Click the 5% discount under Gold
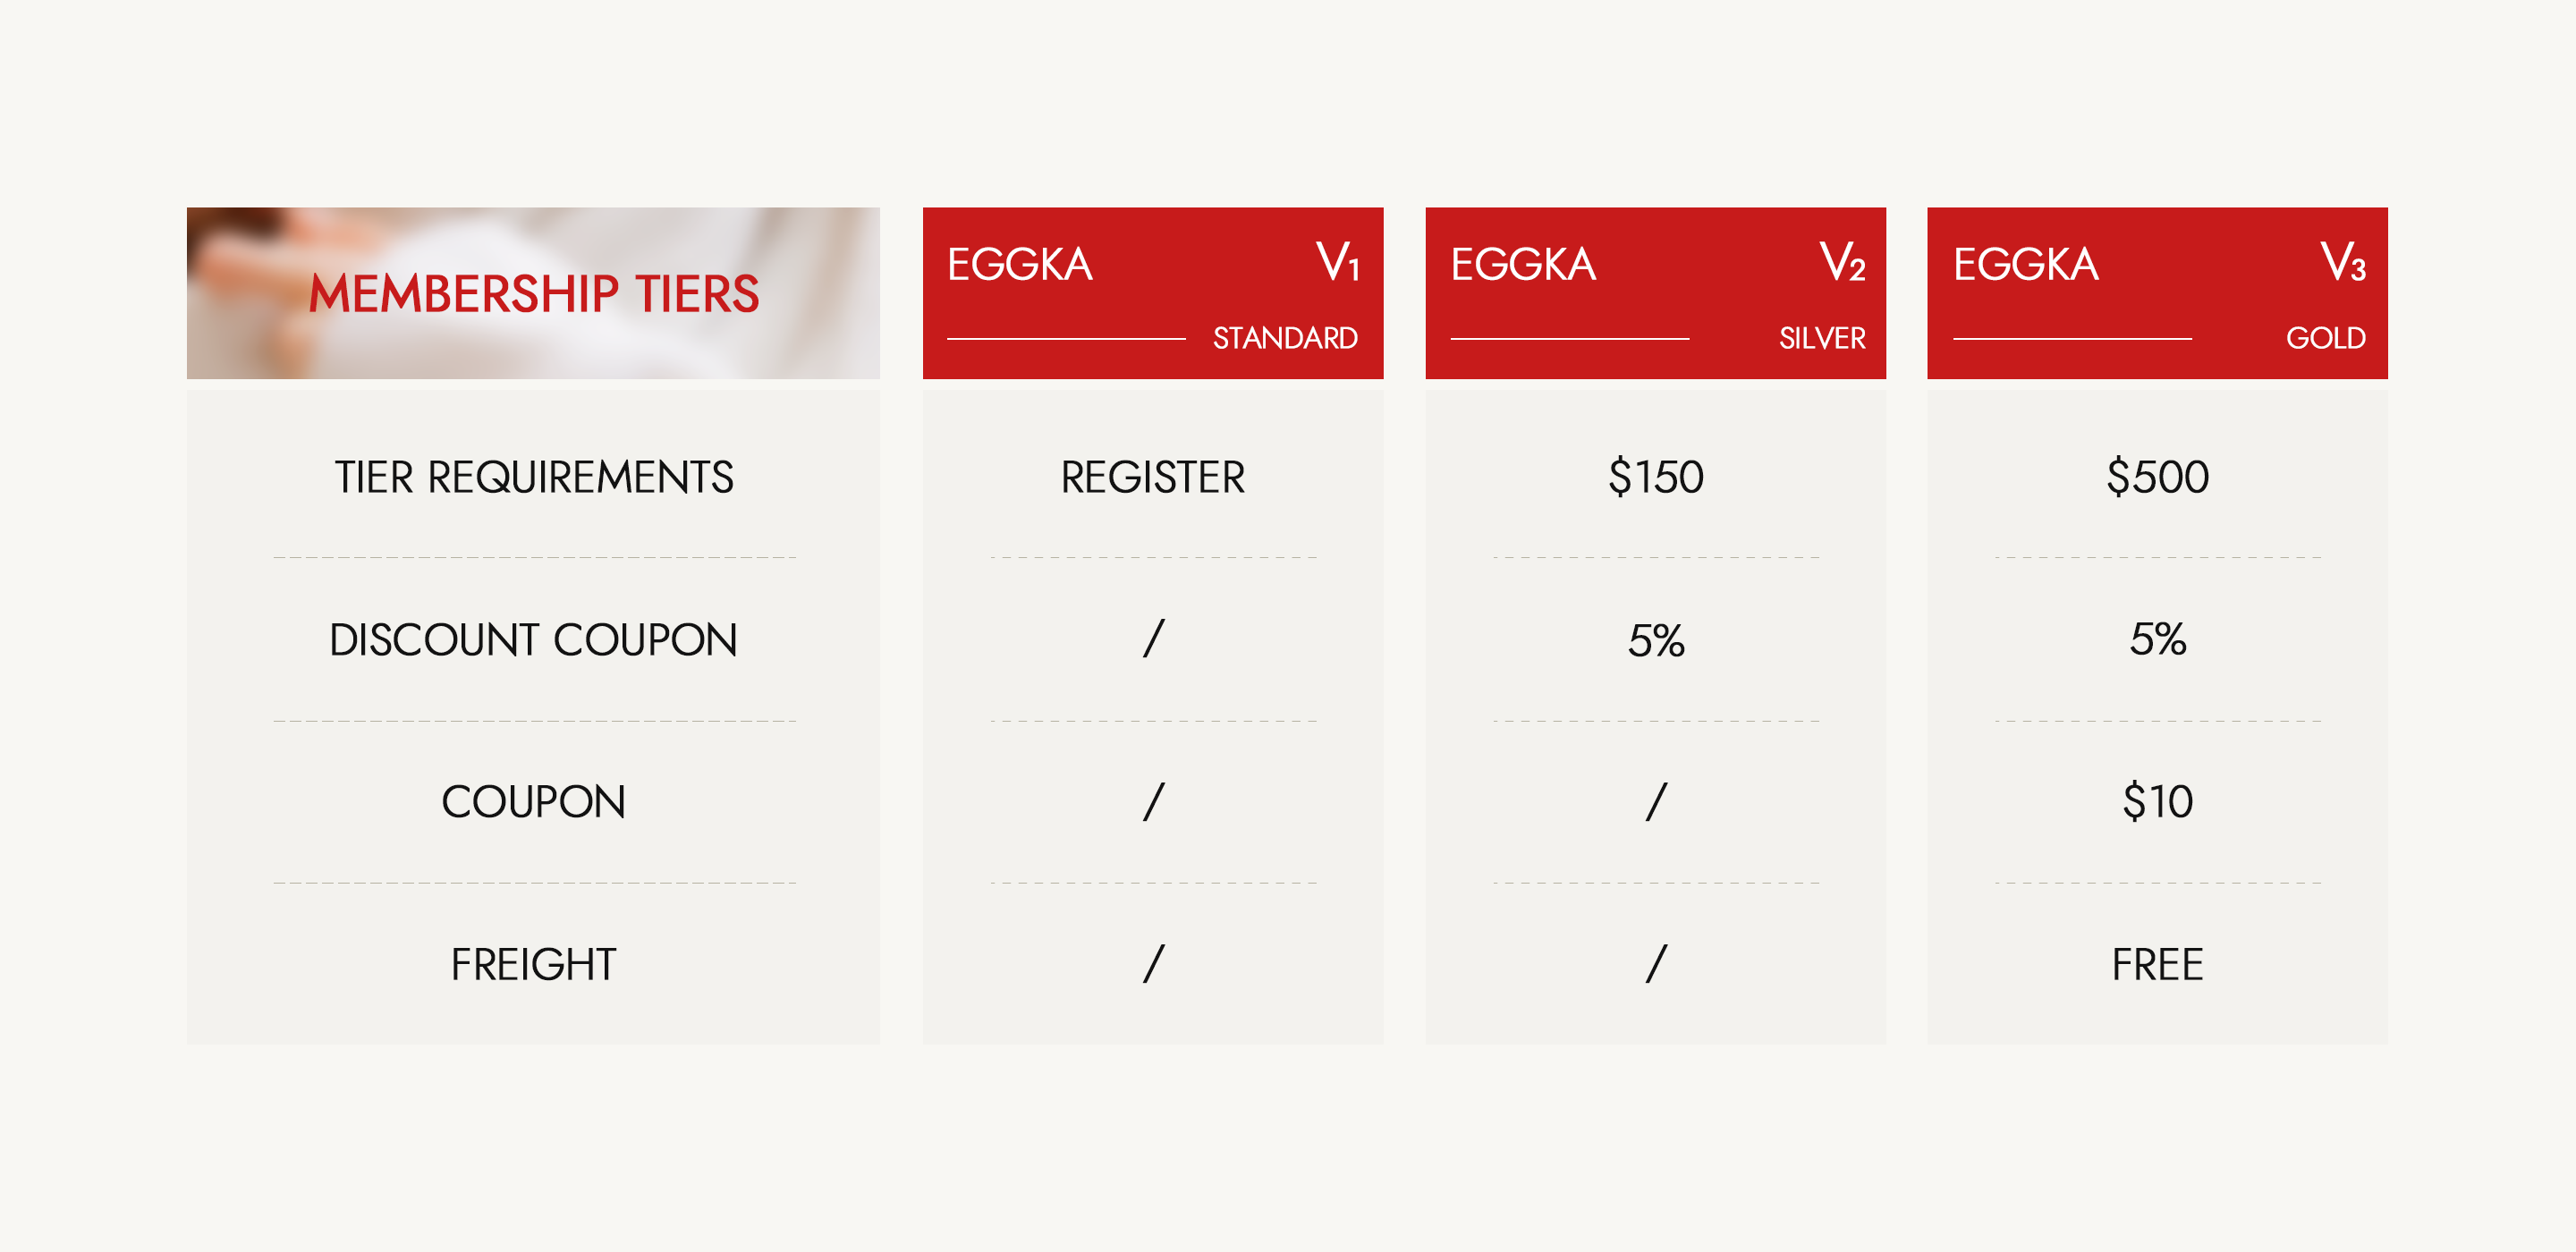The width and height of the screenshot is (2576, 1252). (2157, 640)
